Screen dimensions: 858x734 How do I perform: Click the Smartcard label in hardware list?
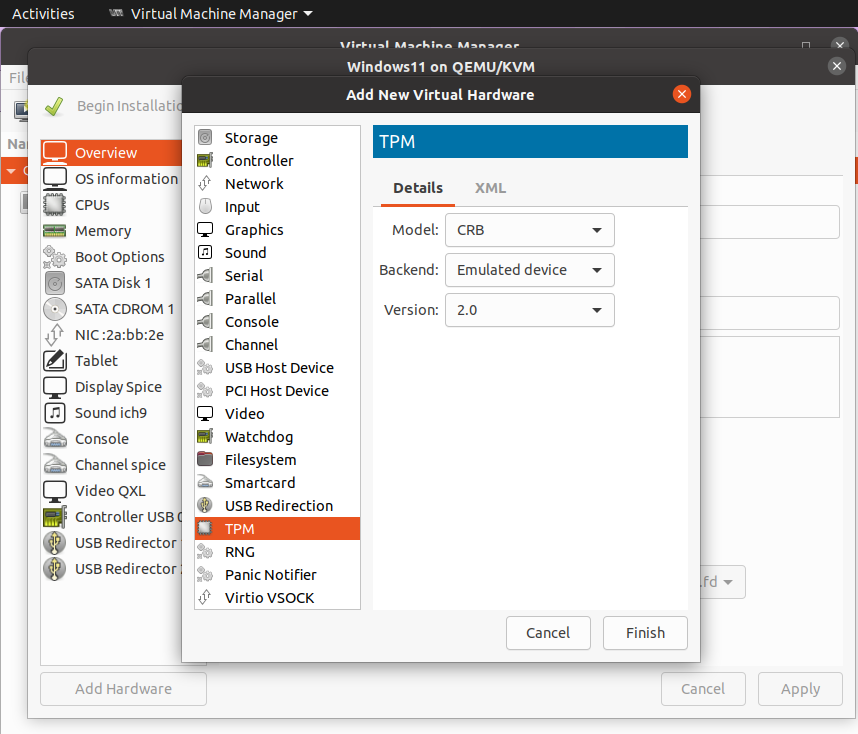[x=260, y=483]
